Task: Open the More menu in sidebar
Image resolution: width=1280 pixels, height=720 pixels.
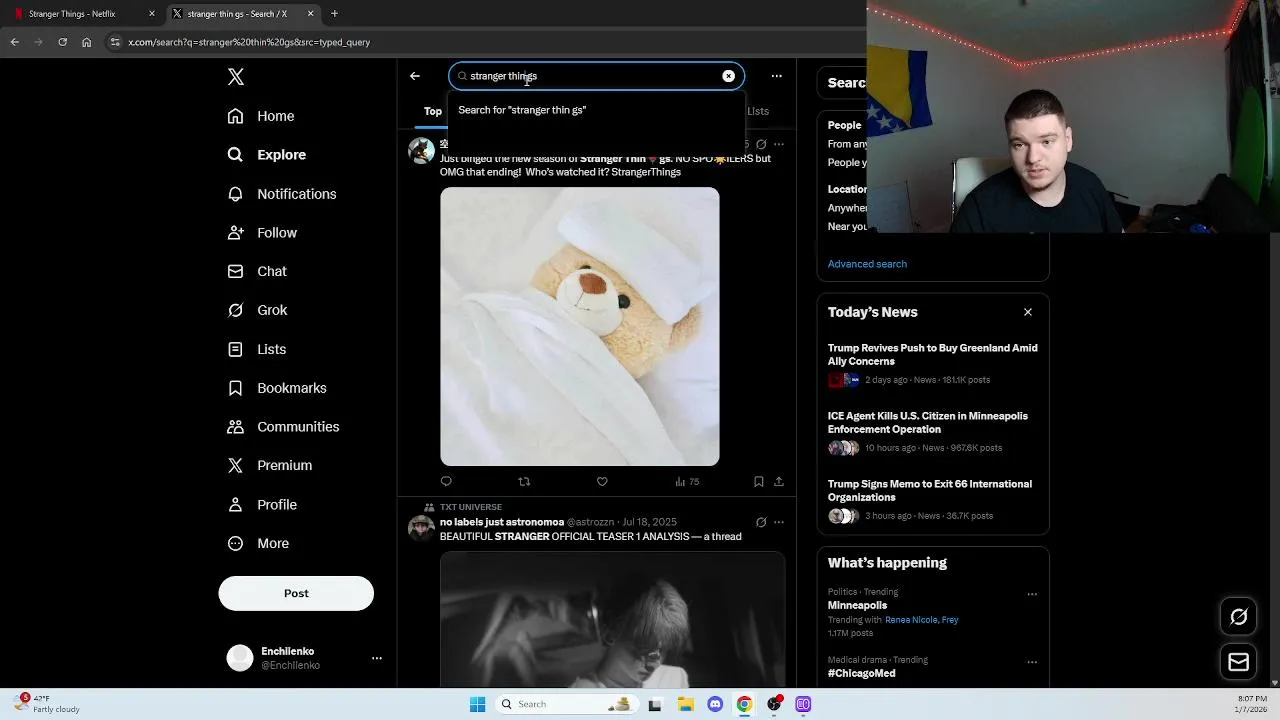Action: pyautogui.click(x=258, y=544)
